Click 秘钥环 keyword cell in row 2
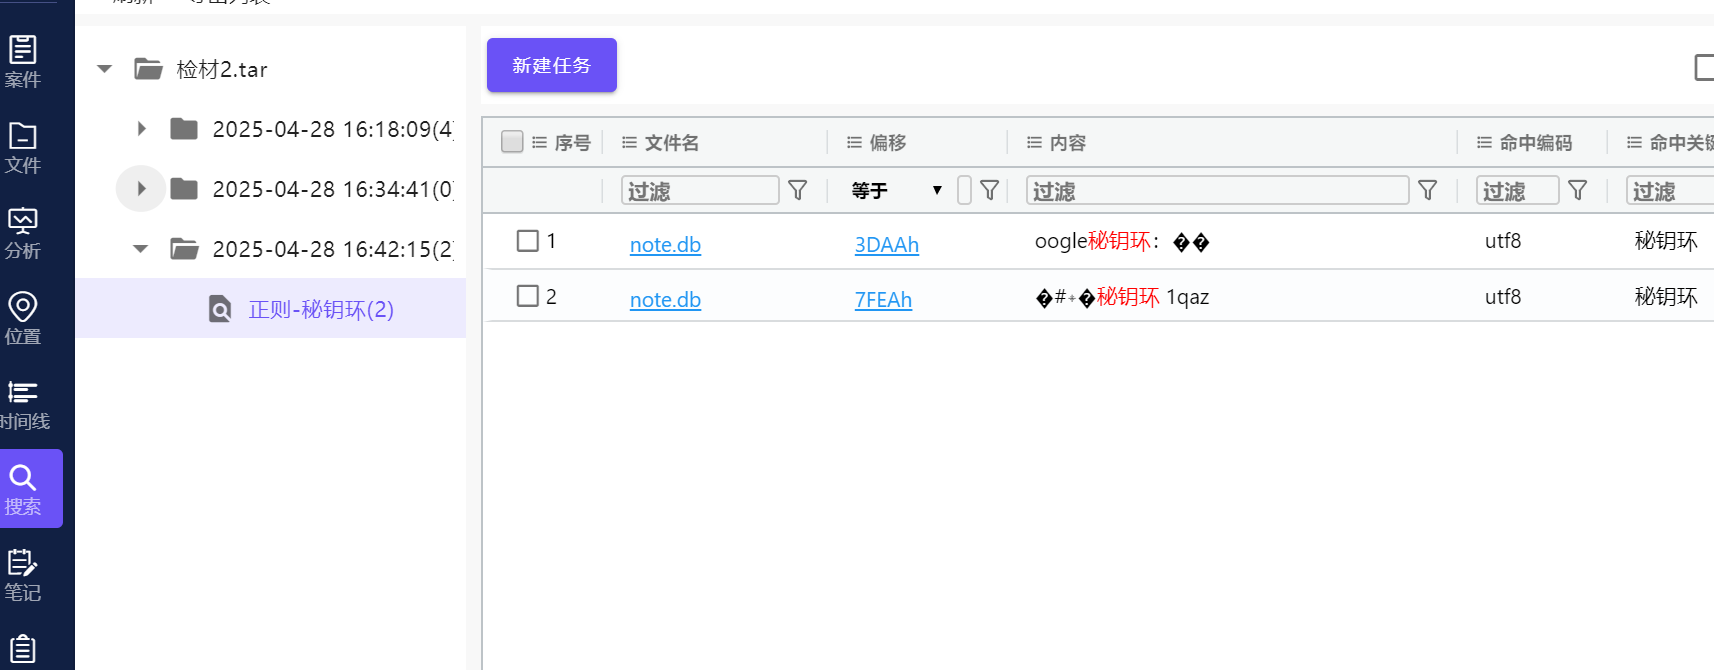Screen dimensions: 1714x670 click(x=1666, y=297)
